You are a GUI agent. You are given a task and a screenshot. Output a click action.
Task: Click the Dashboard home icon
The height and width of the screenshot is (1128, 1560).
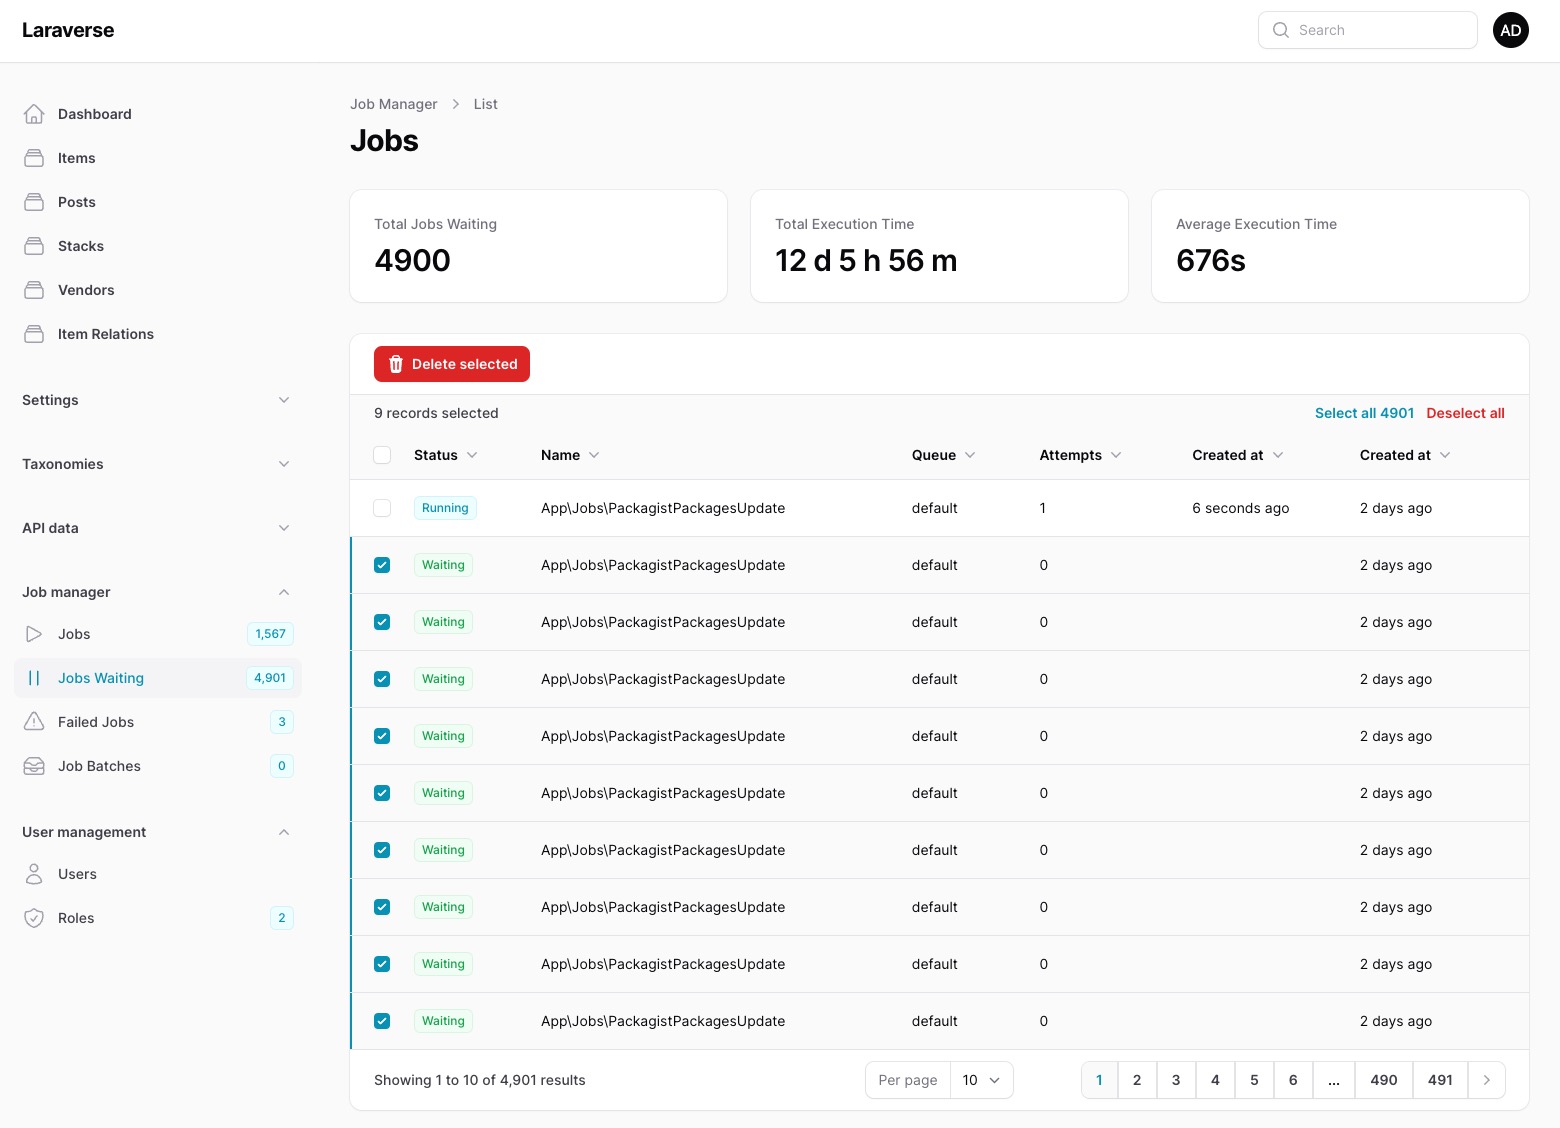coord(34,114)
